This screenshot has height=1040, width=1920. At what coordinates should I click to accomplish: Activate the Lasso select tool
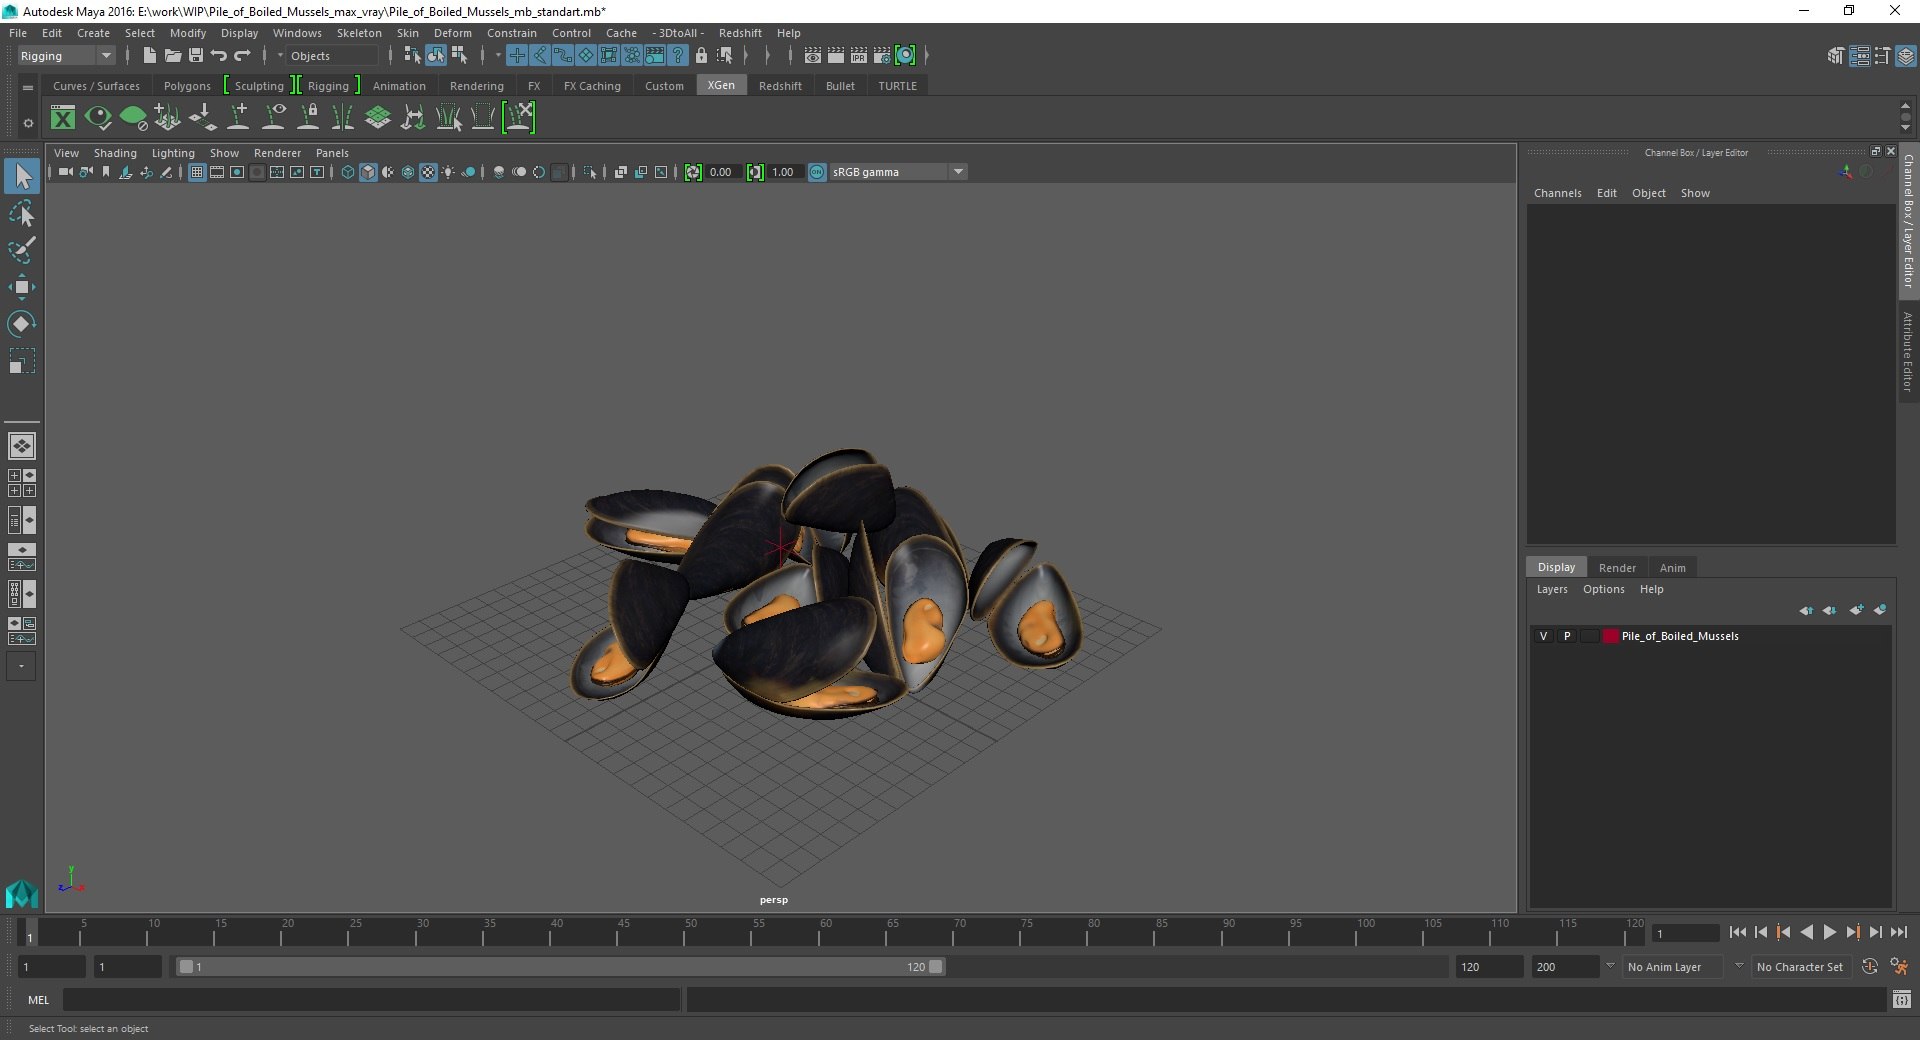click(21, 214)
